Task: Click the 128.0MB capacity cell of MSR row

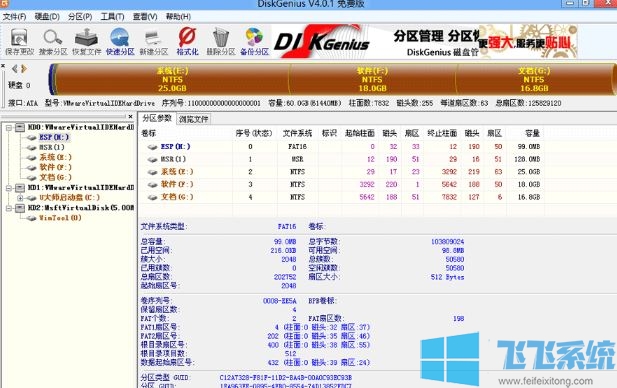Action: point(528,159)
